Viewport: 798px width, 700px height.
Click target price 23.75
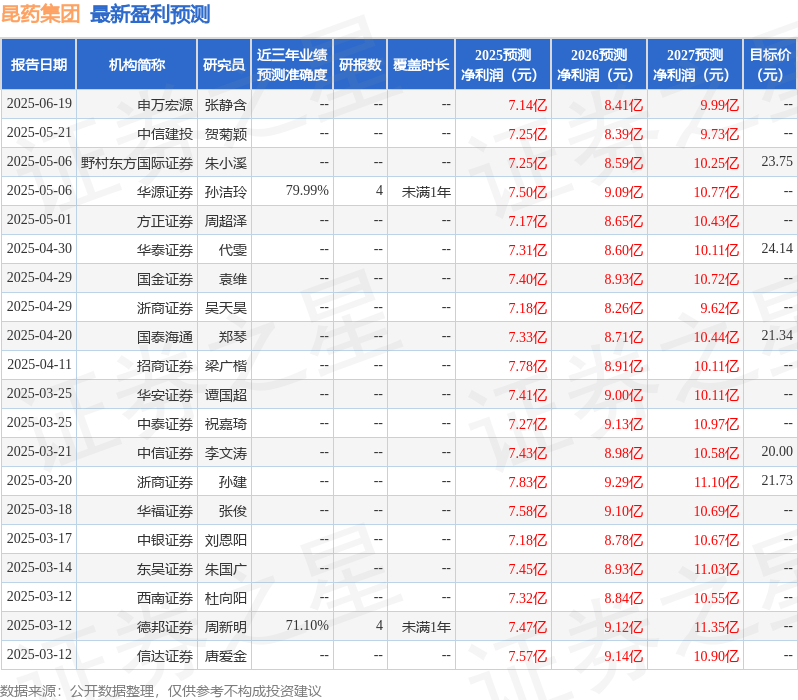coord(777,161)
